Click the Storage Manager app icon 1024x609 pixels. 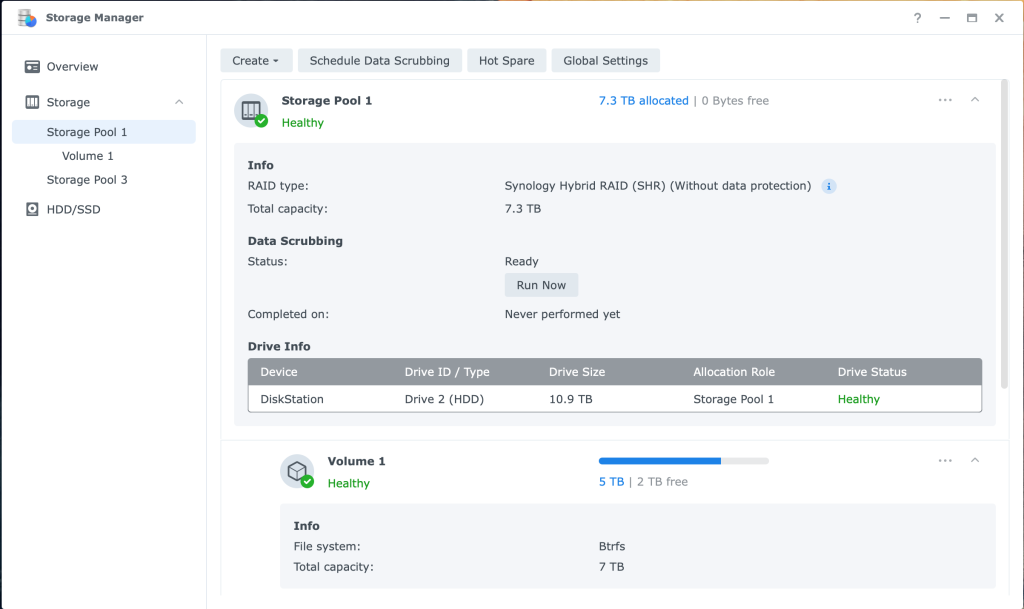pyautogui.click(x=27, y=18)
